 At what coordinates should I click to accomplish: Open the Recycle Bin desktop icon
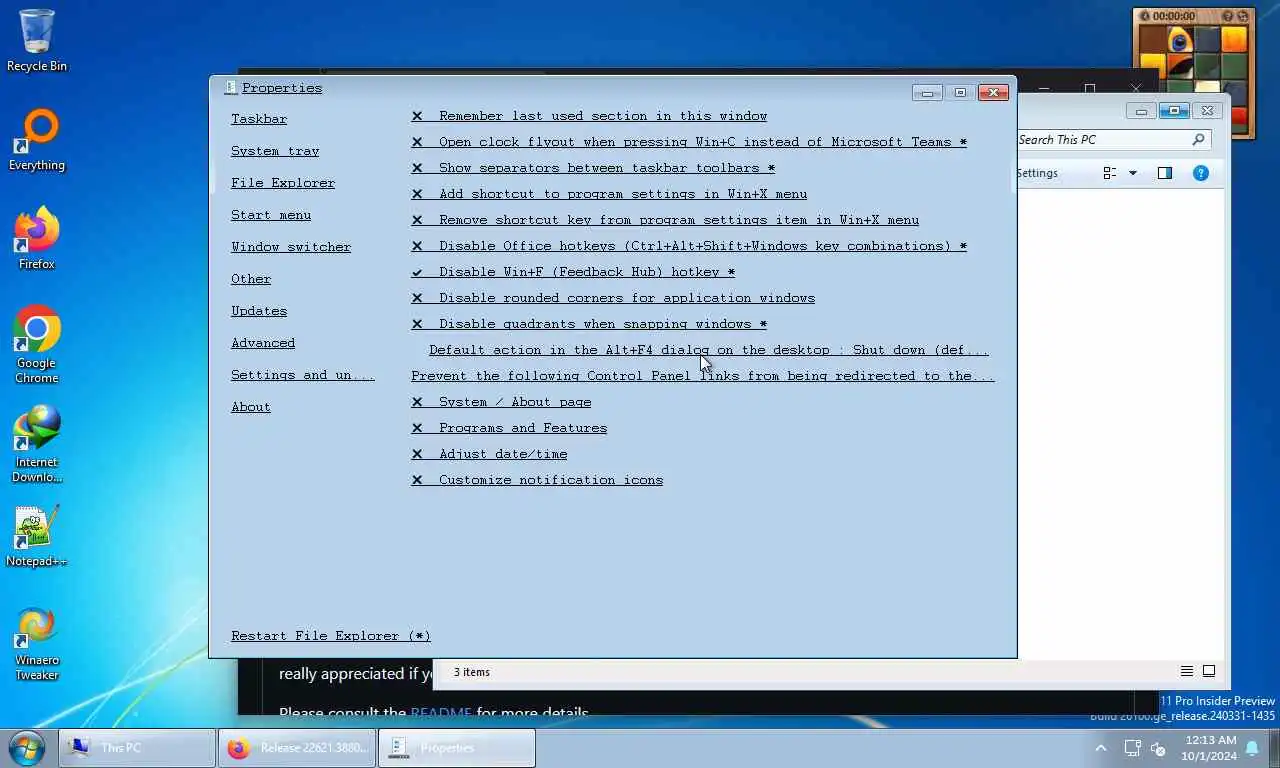pyautogui.click(x=37, y=41)
